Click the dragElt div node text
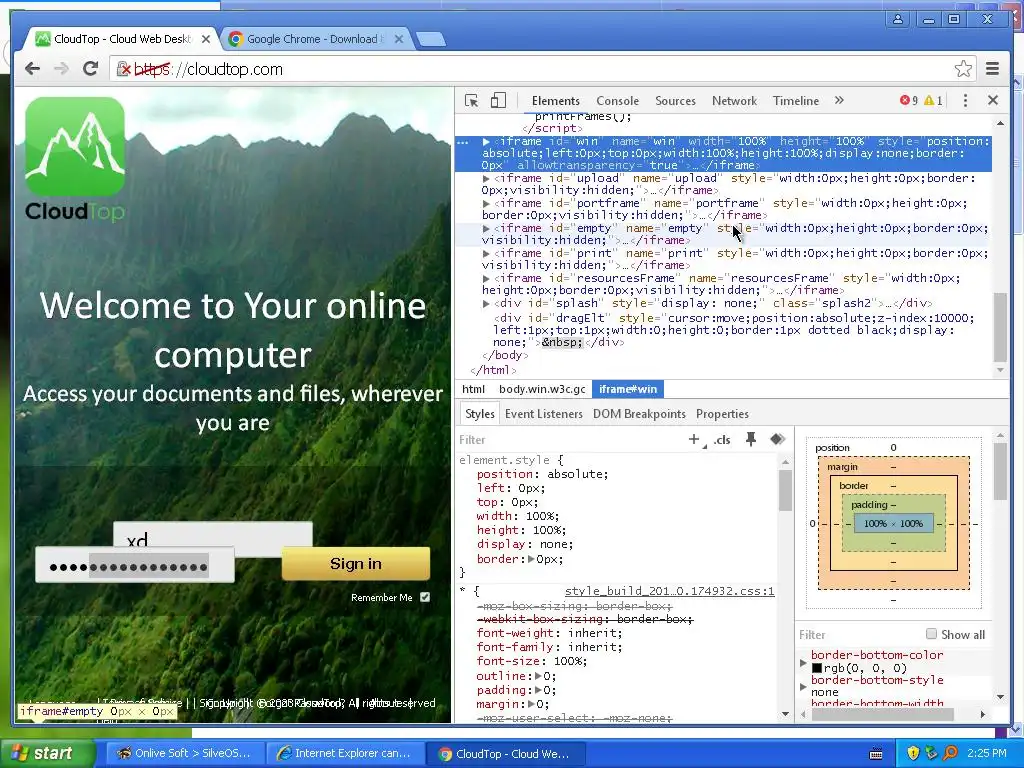The height and width of the screenshot is (768, 1024). click(x=729, y=330)
